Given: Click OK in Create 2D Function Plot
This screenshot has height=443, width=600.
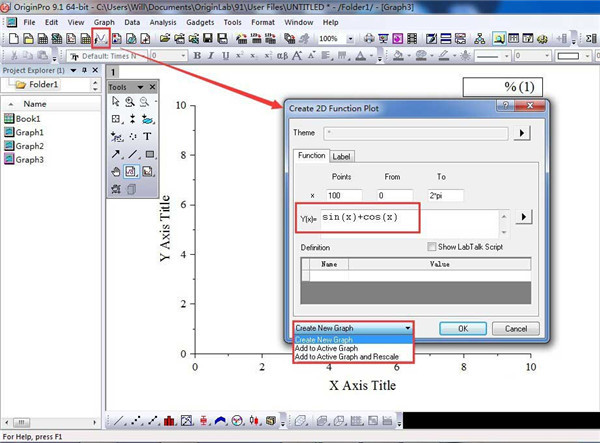Looking at the screenshot, I should 463,328.
